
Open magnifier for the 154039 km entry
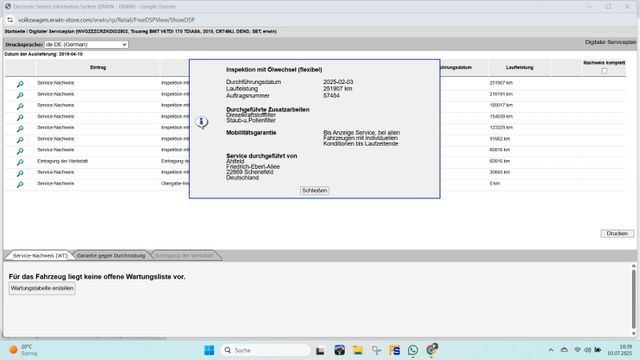tap(20, 118)
